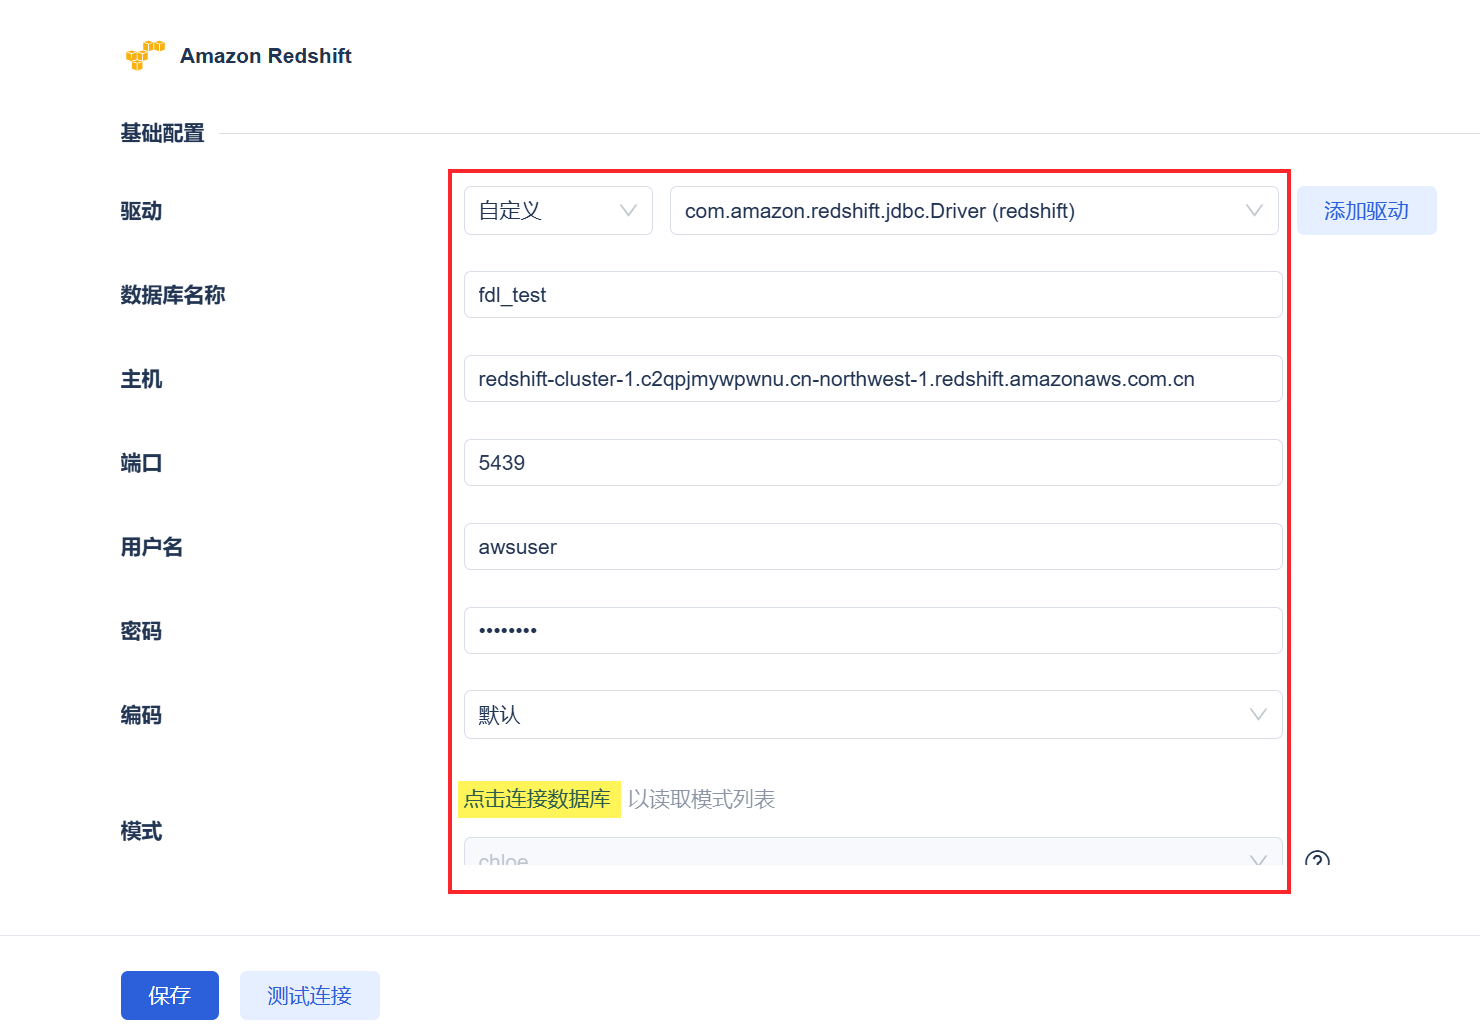Image resolution: width=1480 pixels, height=1028 pixels.
Task: Focus the 数据库名称 field containing fdl_test
Action: coord(873,295)
